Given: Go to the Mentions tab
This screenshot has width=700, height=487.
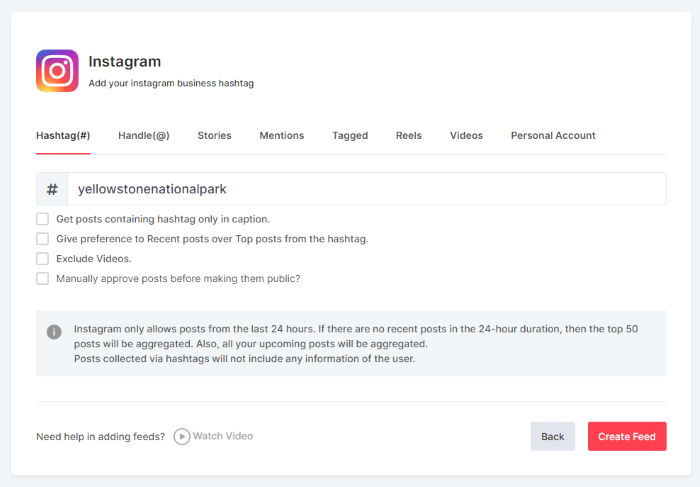Looking at the screenshot, I should 282,136.
